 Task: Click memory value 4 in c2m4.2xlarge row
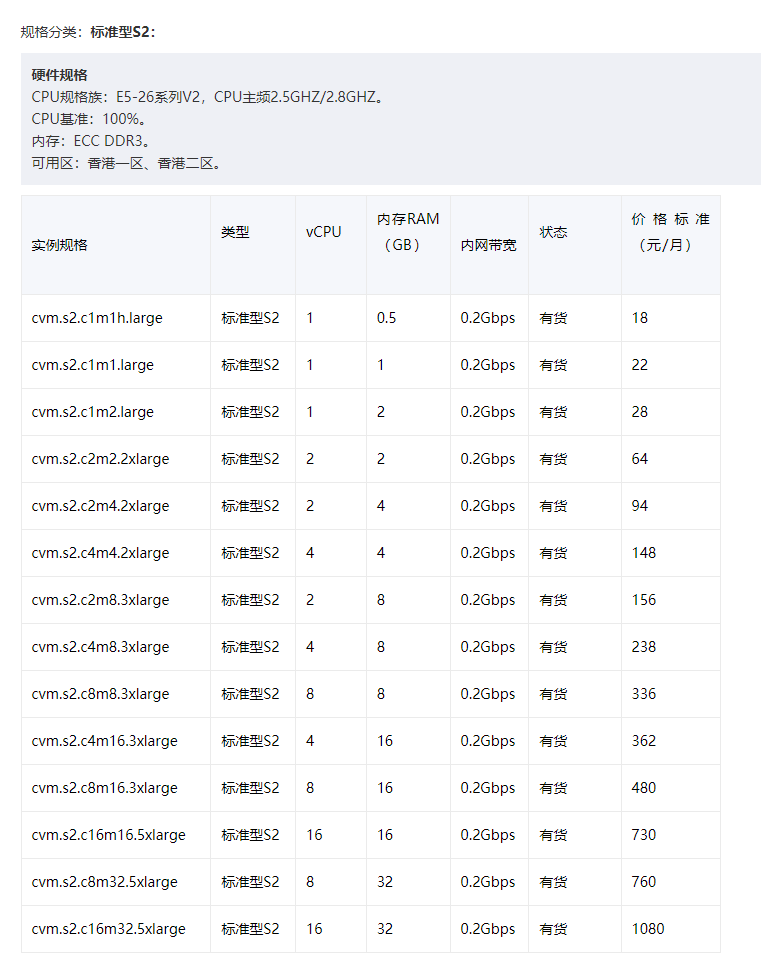(x=381, y=507)
